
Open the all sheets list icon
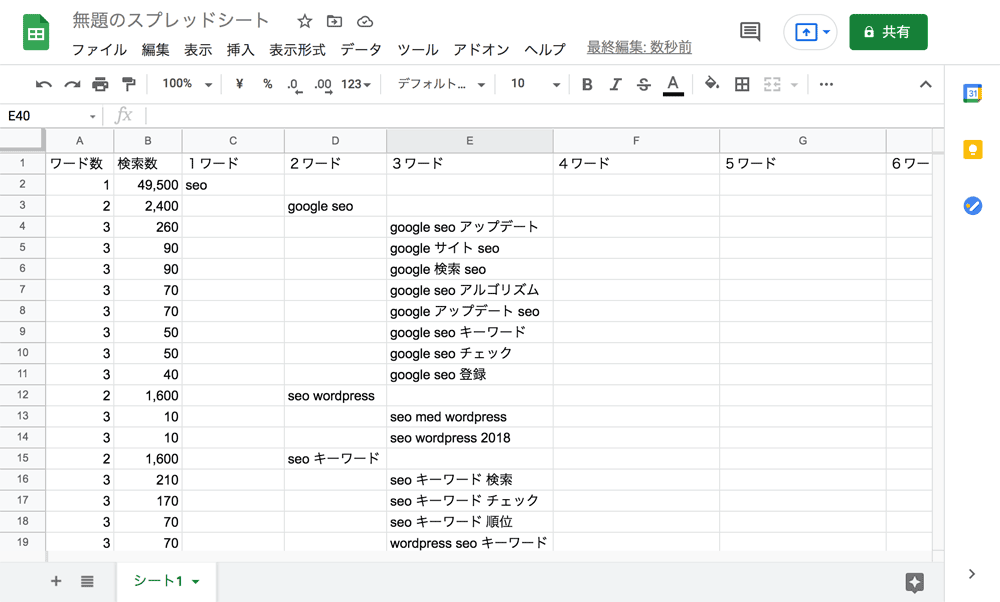click(x=87, y=581)
